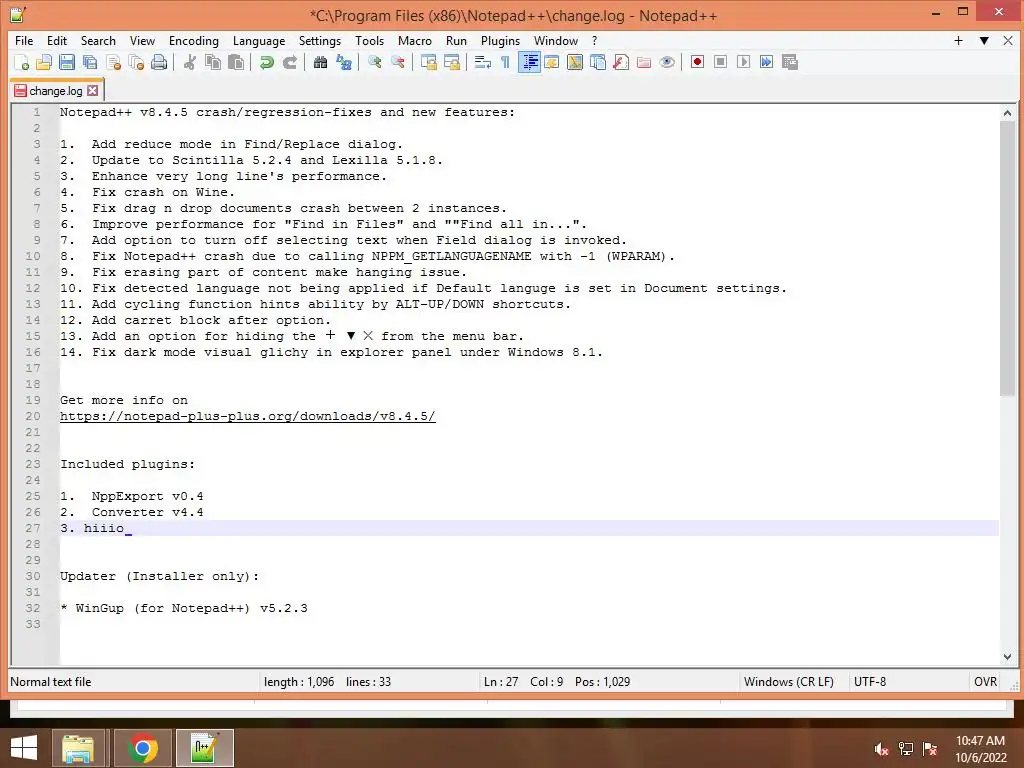Viewport: 1024px width, 768px height.
Task: Click the macro Playback icon
Action: (743, 62)
